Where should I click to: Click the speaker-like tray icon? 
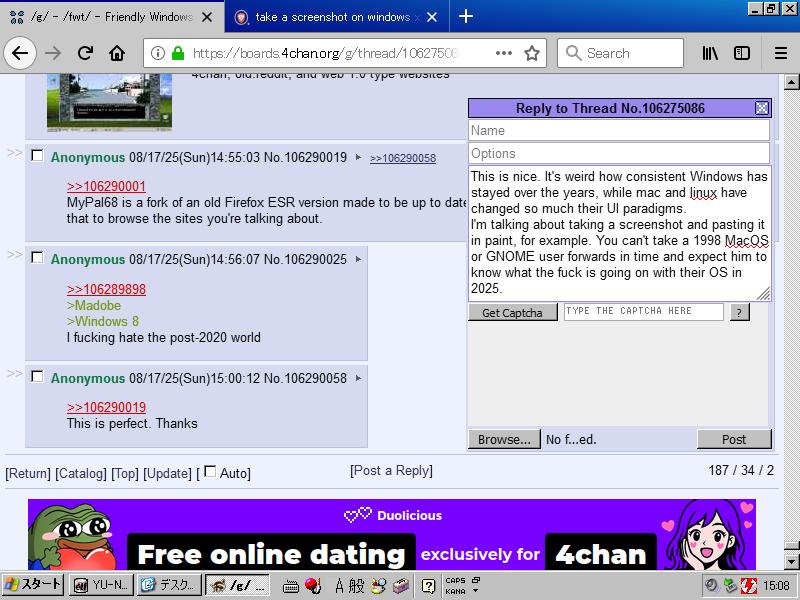coord(711,586)
